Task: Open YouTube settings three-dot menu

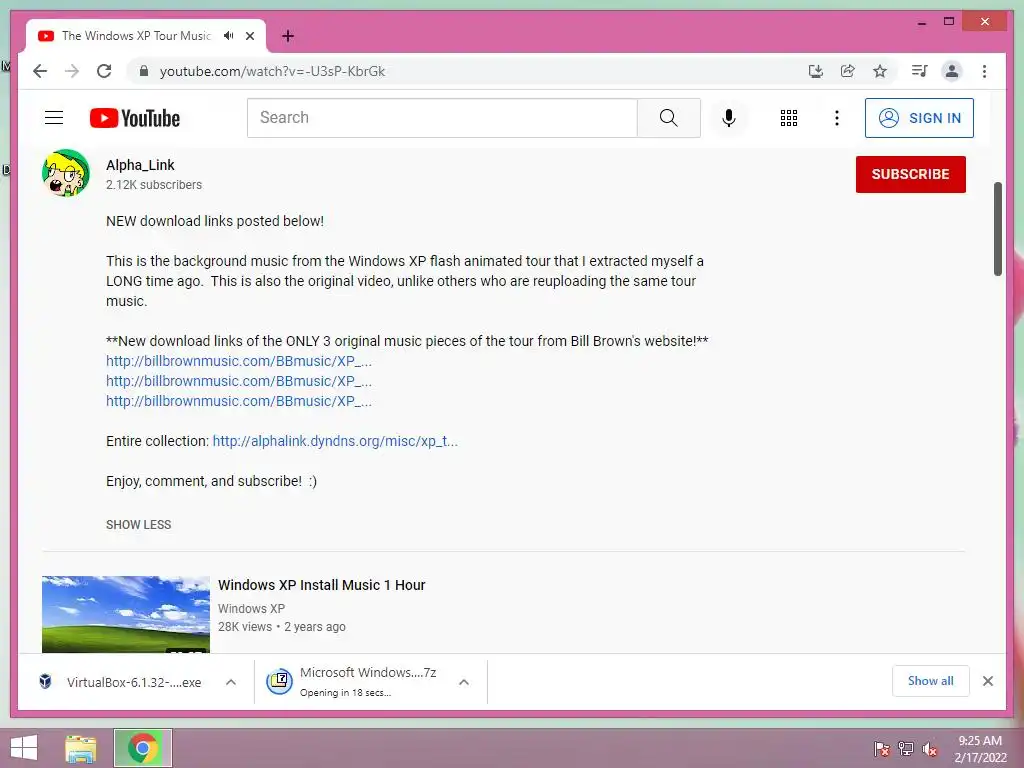Action: tap(837, 118)
